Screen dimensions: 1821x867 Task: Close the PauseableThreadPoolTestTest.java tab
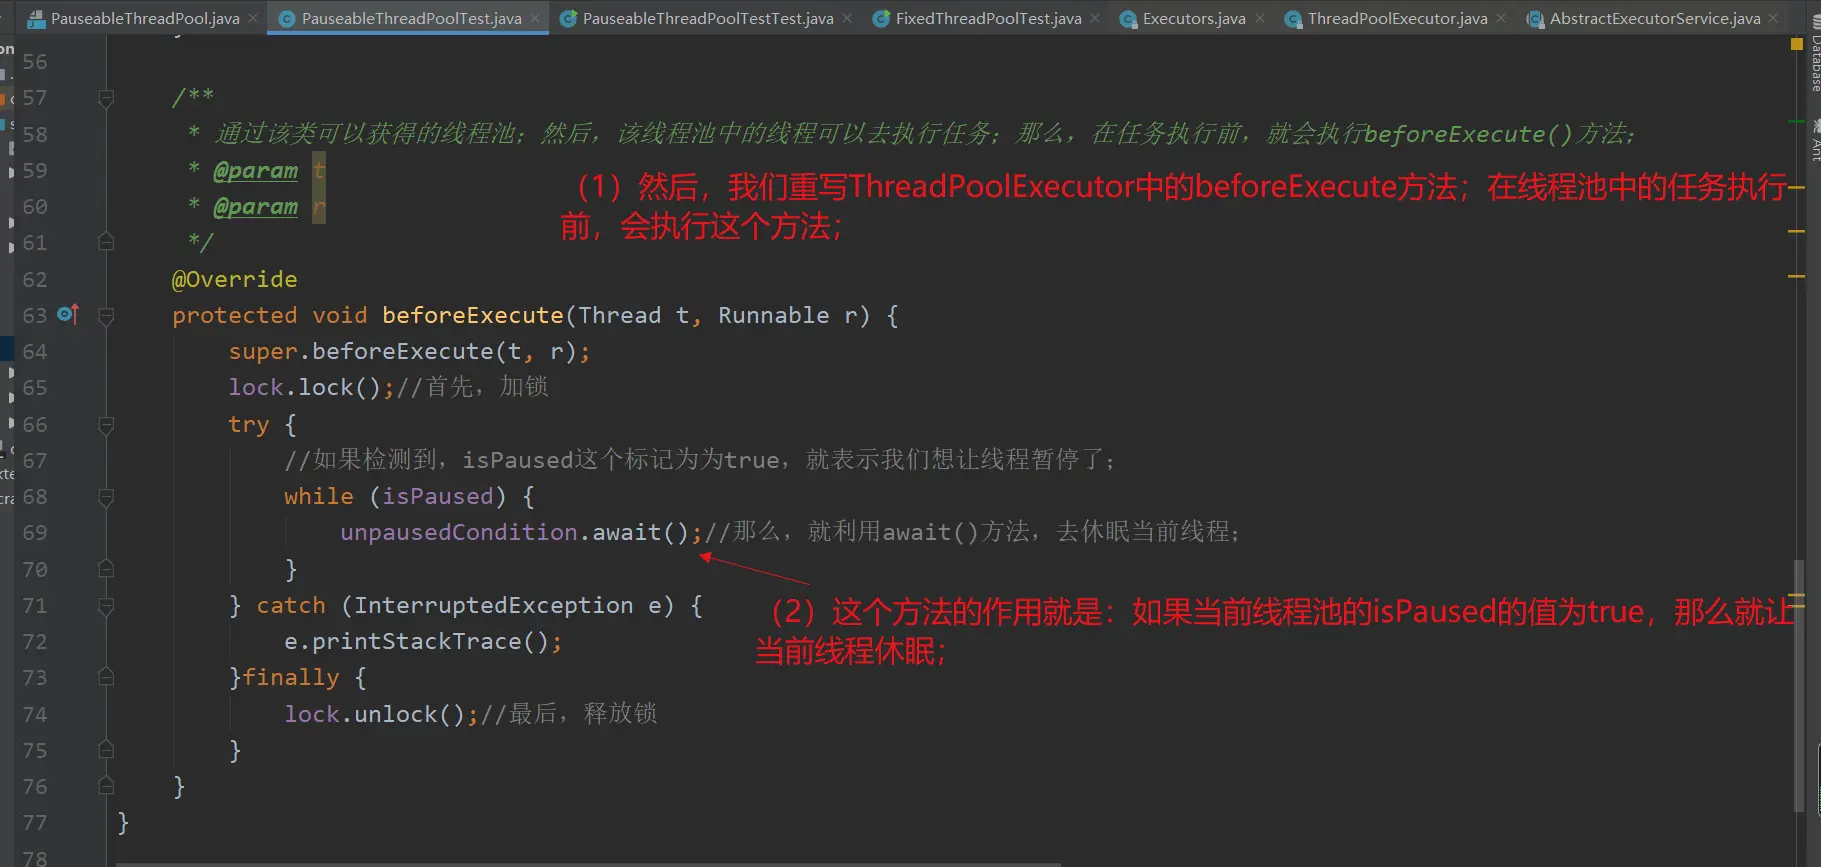pyautogui.click(x=847, y=18)
